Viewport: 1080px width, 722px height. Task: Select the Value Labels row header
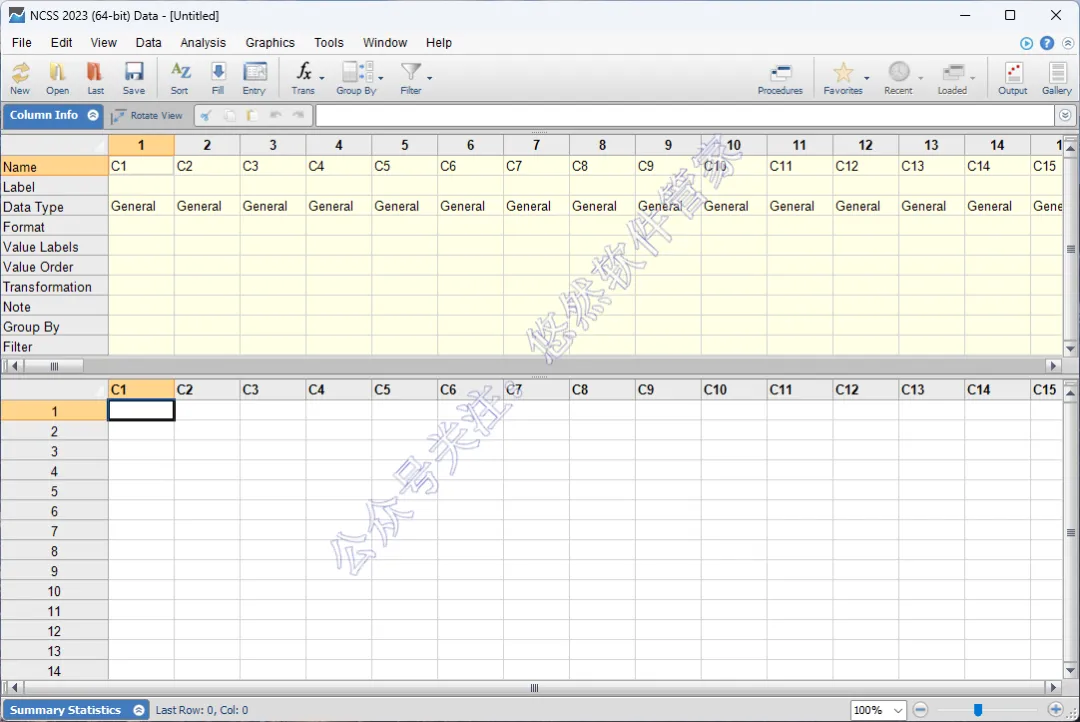coord(54,247)
